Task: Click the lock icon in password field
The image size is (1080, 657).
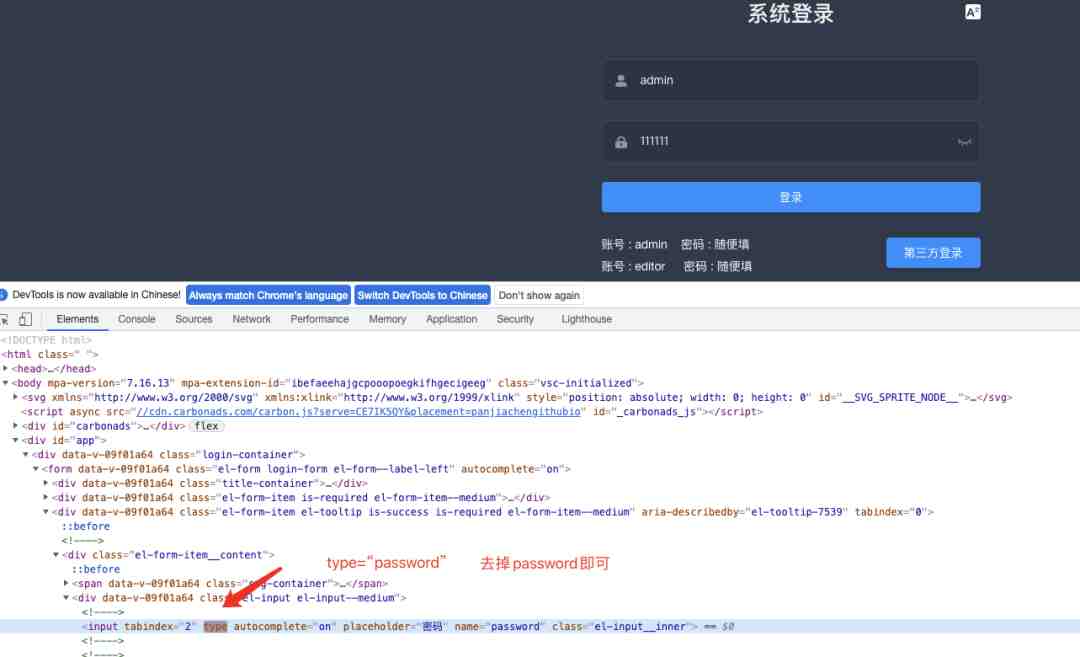Action: pos(621,142)
